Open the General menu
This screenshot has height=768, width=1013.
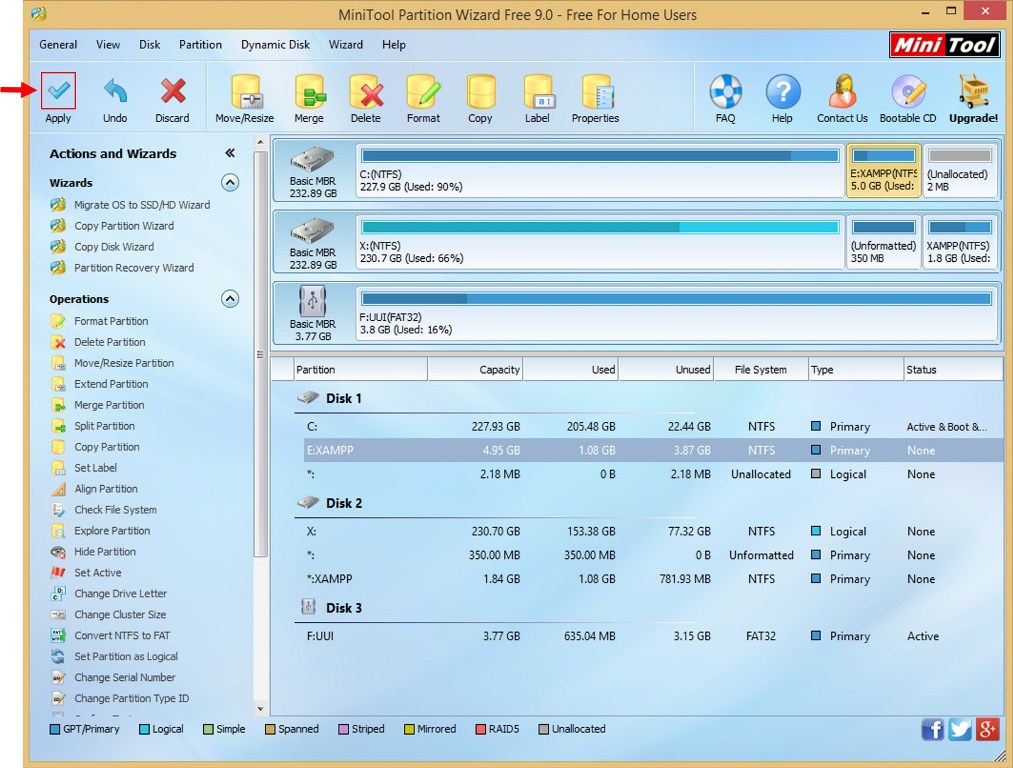click(x=58, y=45)
